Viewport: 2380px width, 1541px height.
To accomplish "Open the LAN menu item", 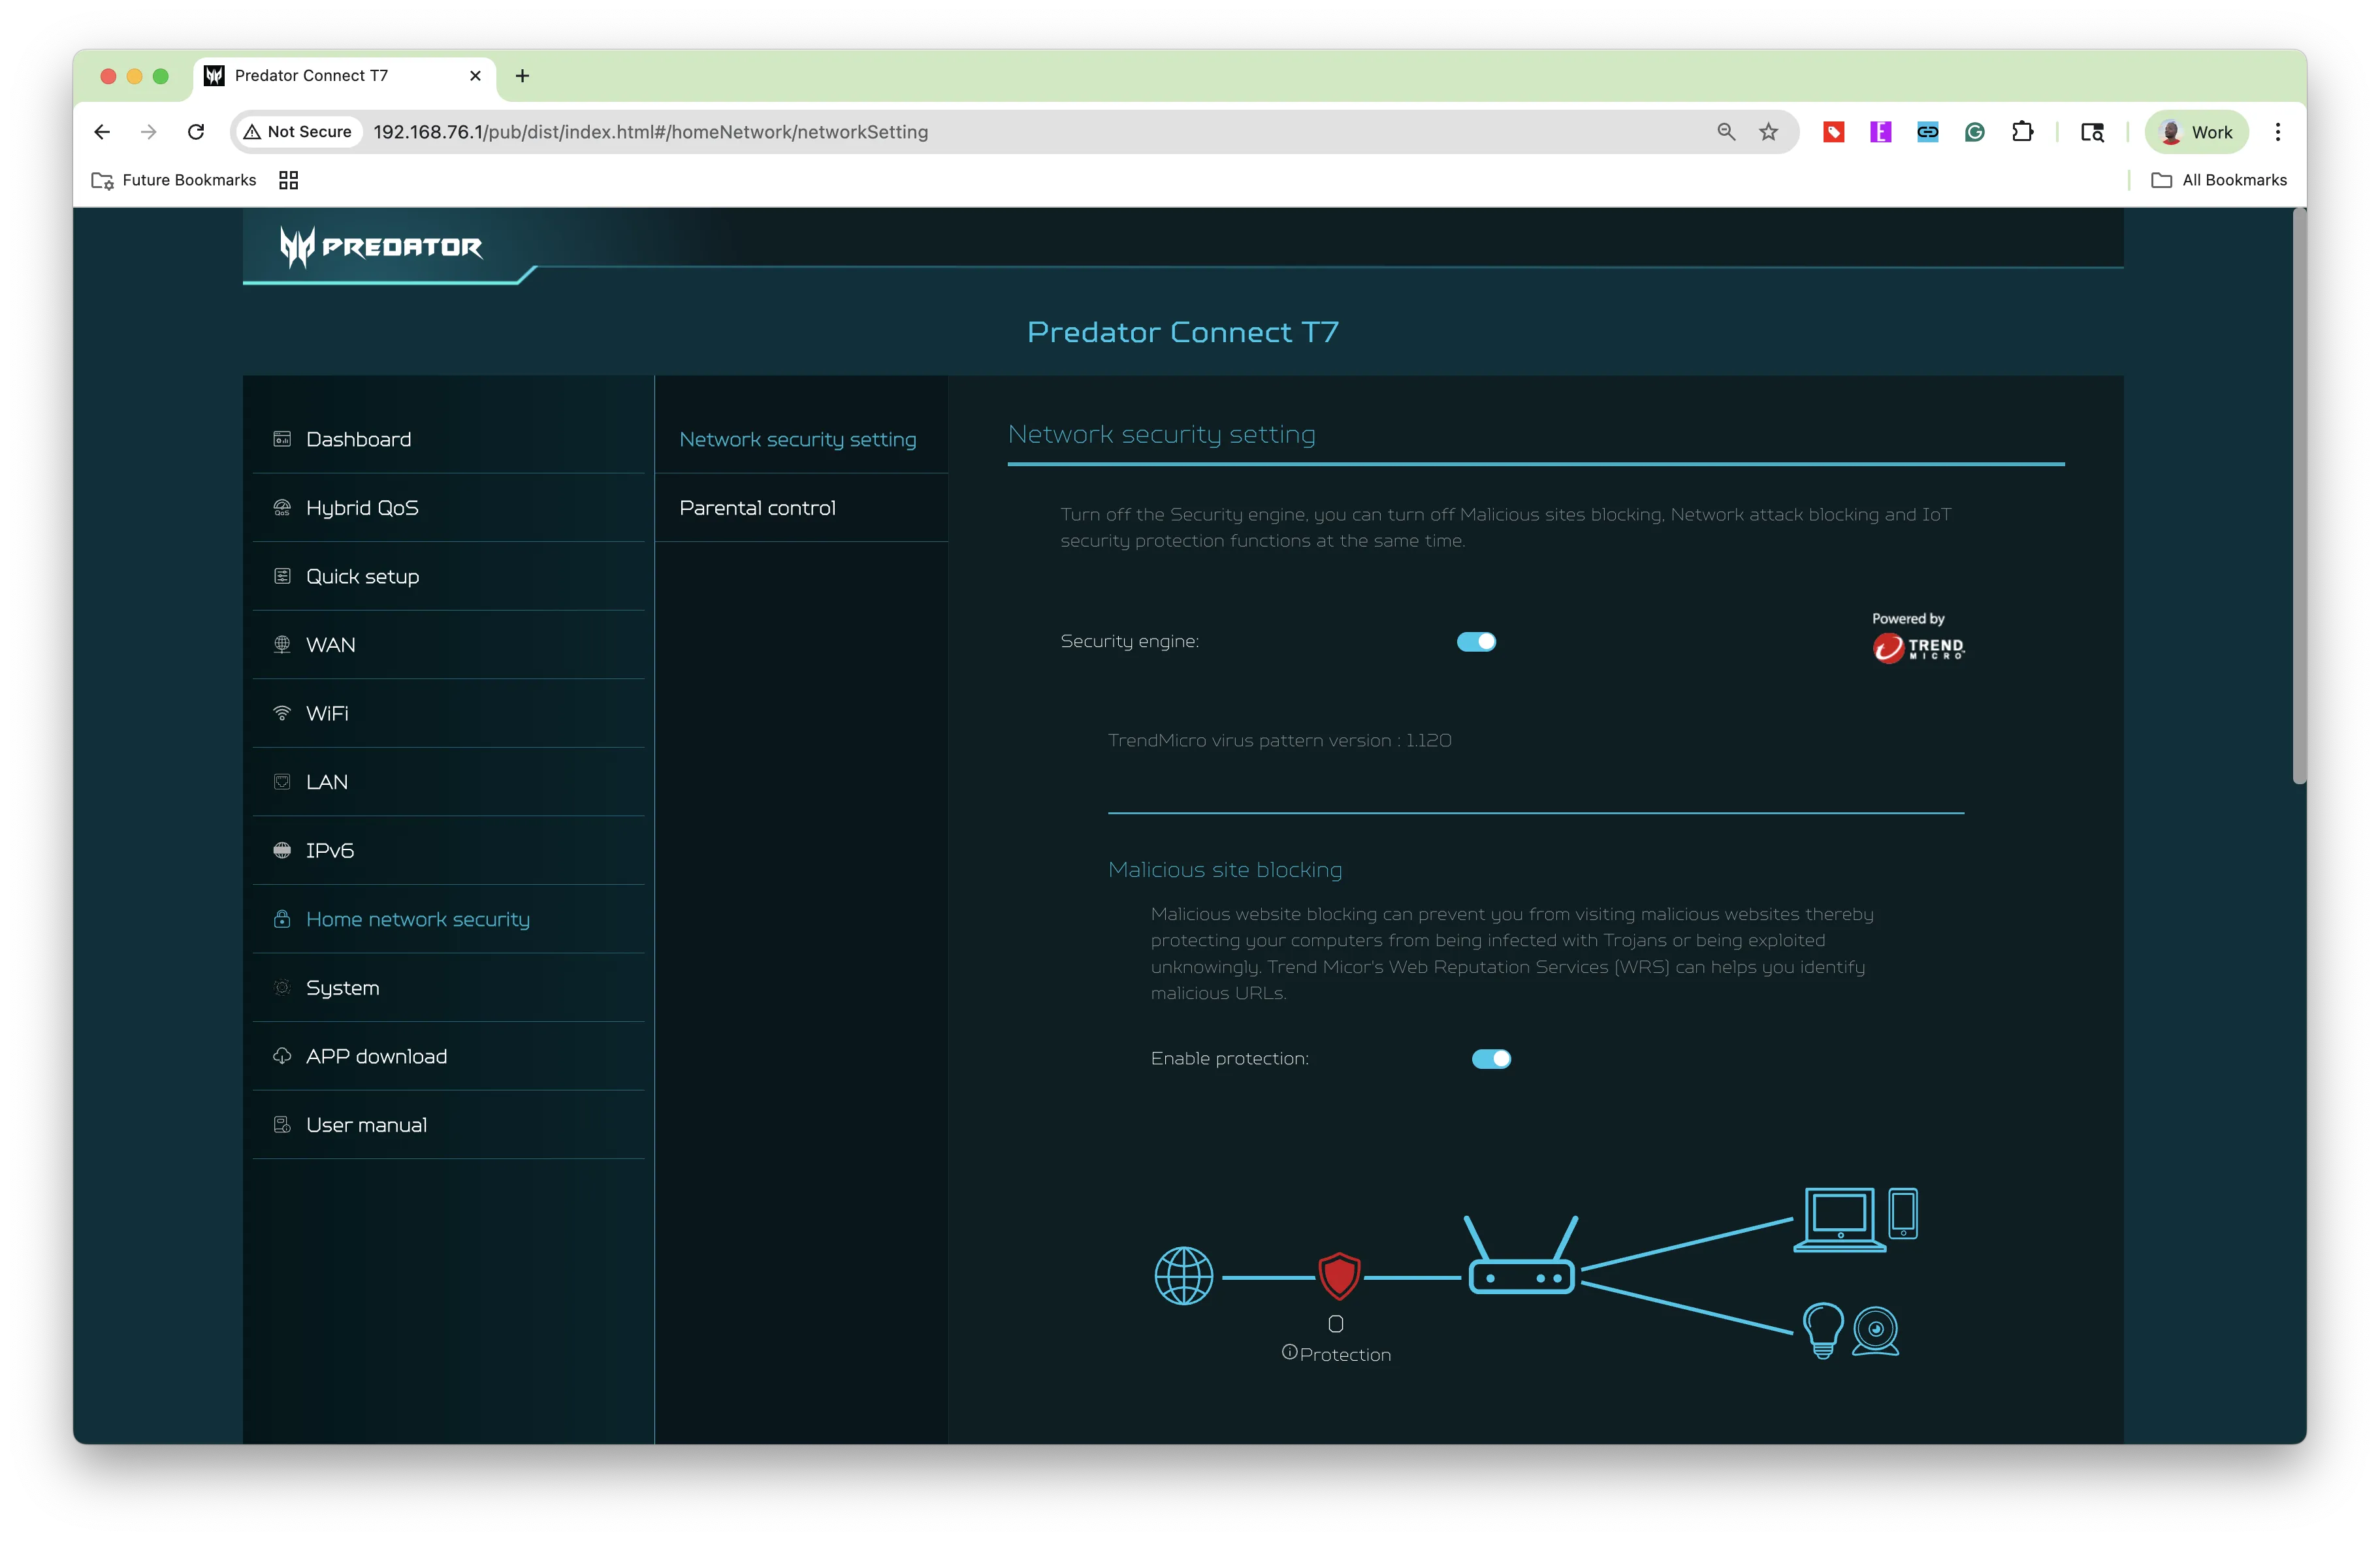I will (x=448, y=782).
